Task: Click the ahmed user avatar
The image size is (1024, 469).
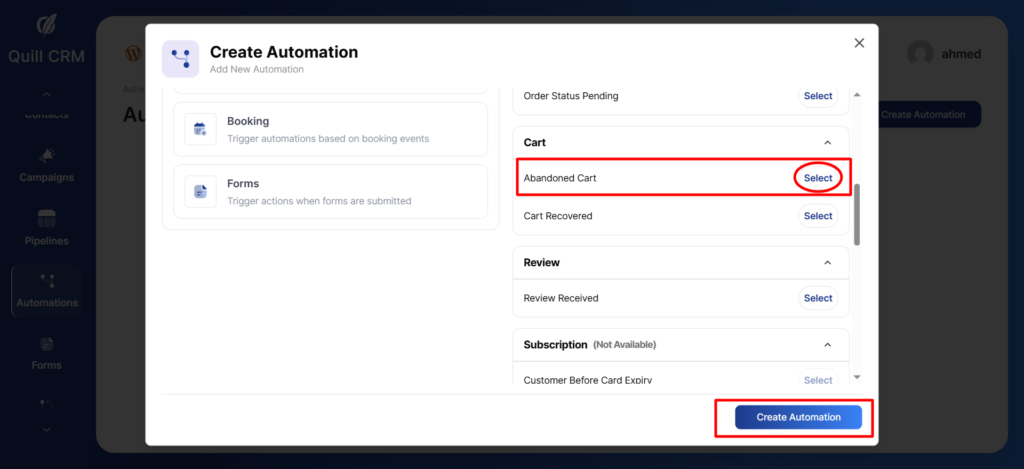Action: click(920, 55)
